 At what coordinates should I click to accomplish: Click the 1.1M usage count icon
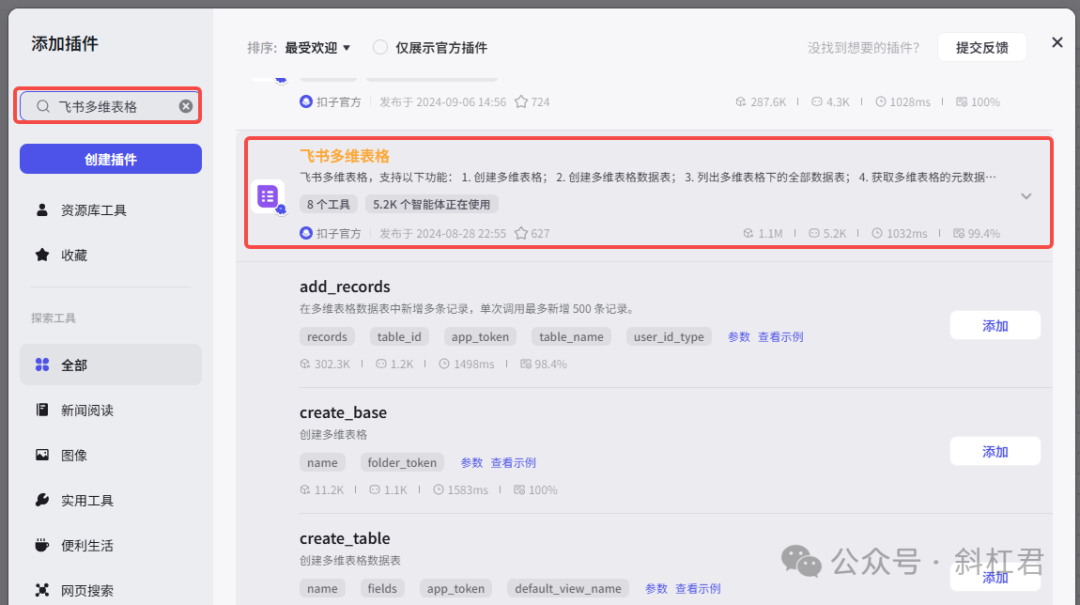(748, 234)
